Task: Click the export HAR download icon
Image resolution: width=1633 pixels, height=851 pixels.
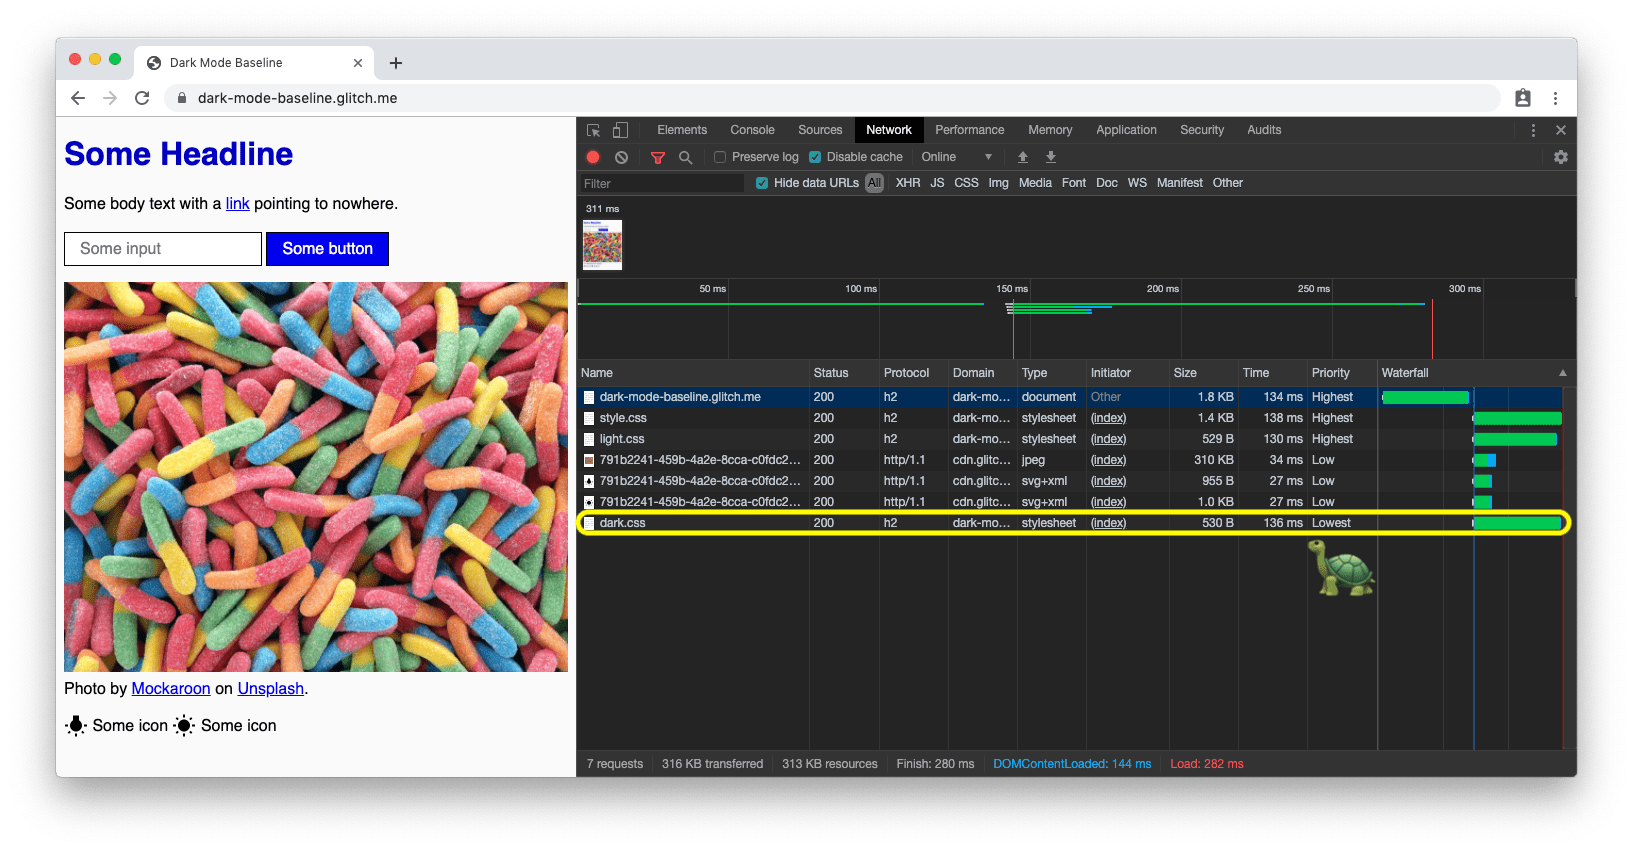Action: (1051, 157)
